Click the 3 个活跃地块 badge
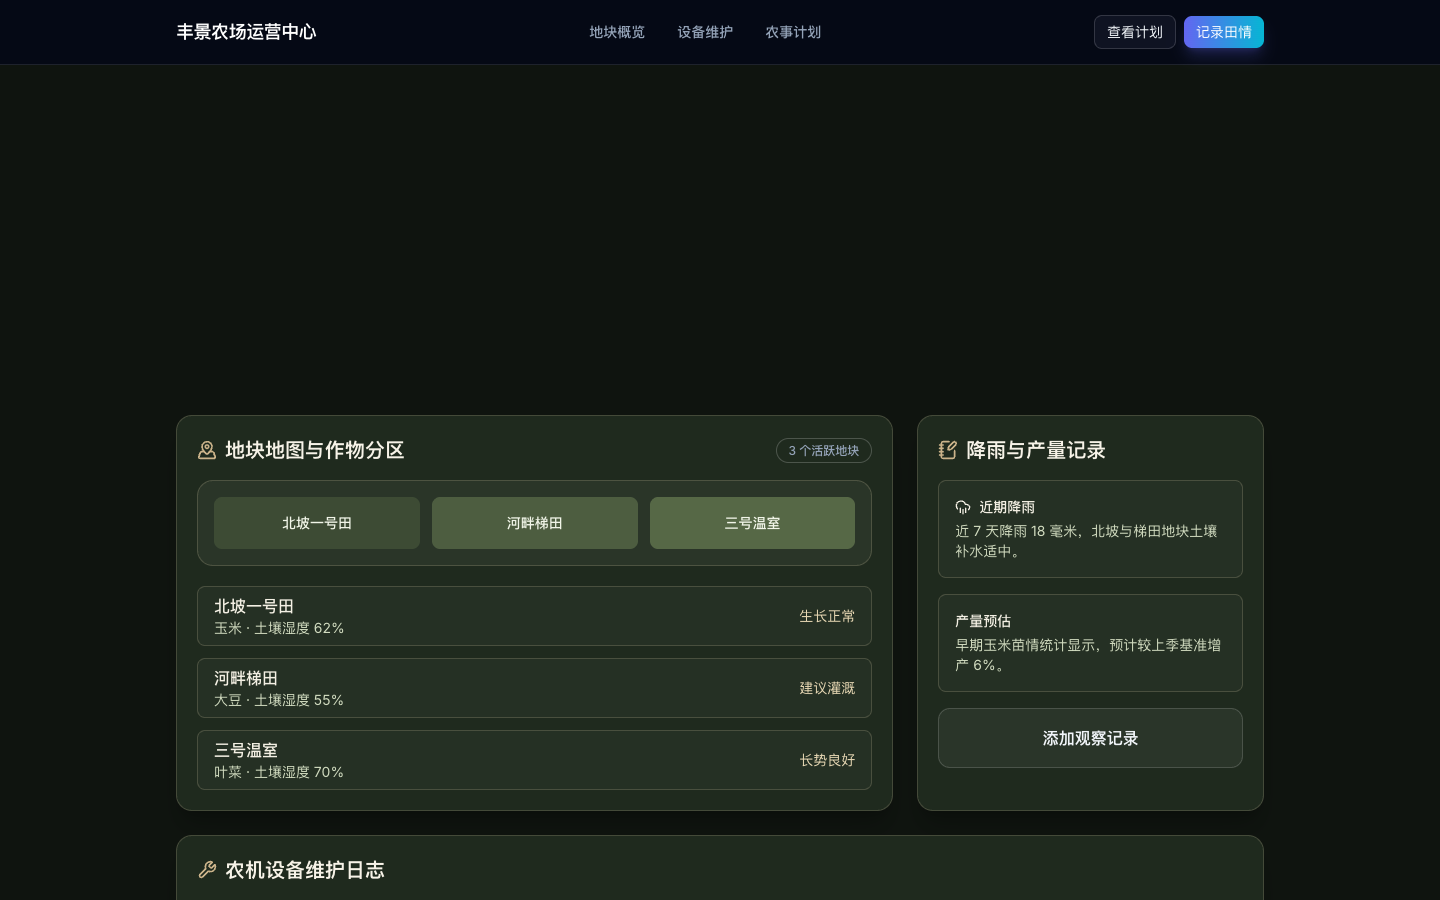This screenshot has width=1440, height=900. pyautogui.click(x=824, y=451)
